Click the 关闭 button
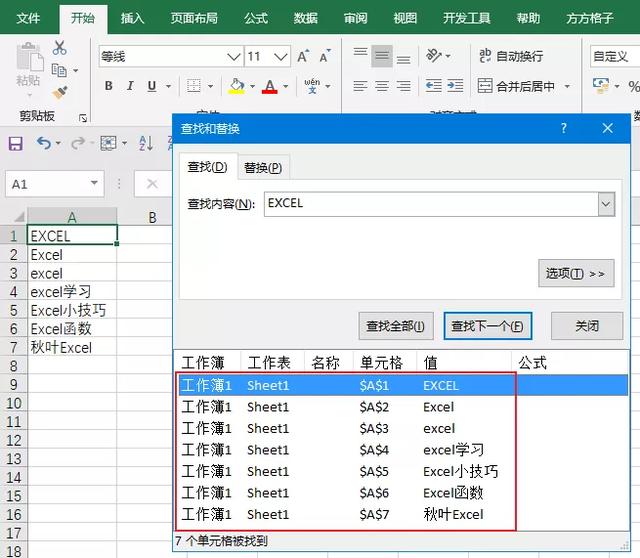Image resolution: width=640 pixels, height=558 pixels. click(x=587, y=326)
